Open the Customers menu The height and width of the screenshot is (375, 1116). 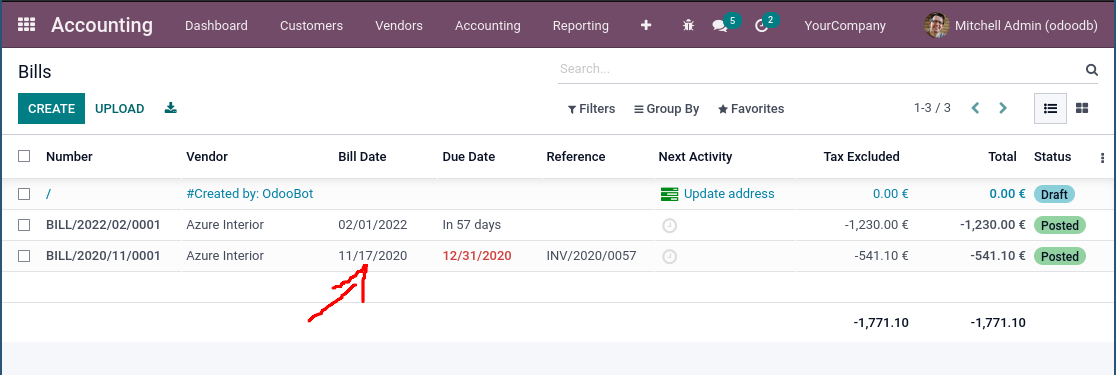click(x=311, y=26)
